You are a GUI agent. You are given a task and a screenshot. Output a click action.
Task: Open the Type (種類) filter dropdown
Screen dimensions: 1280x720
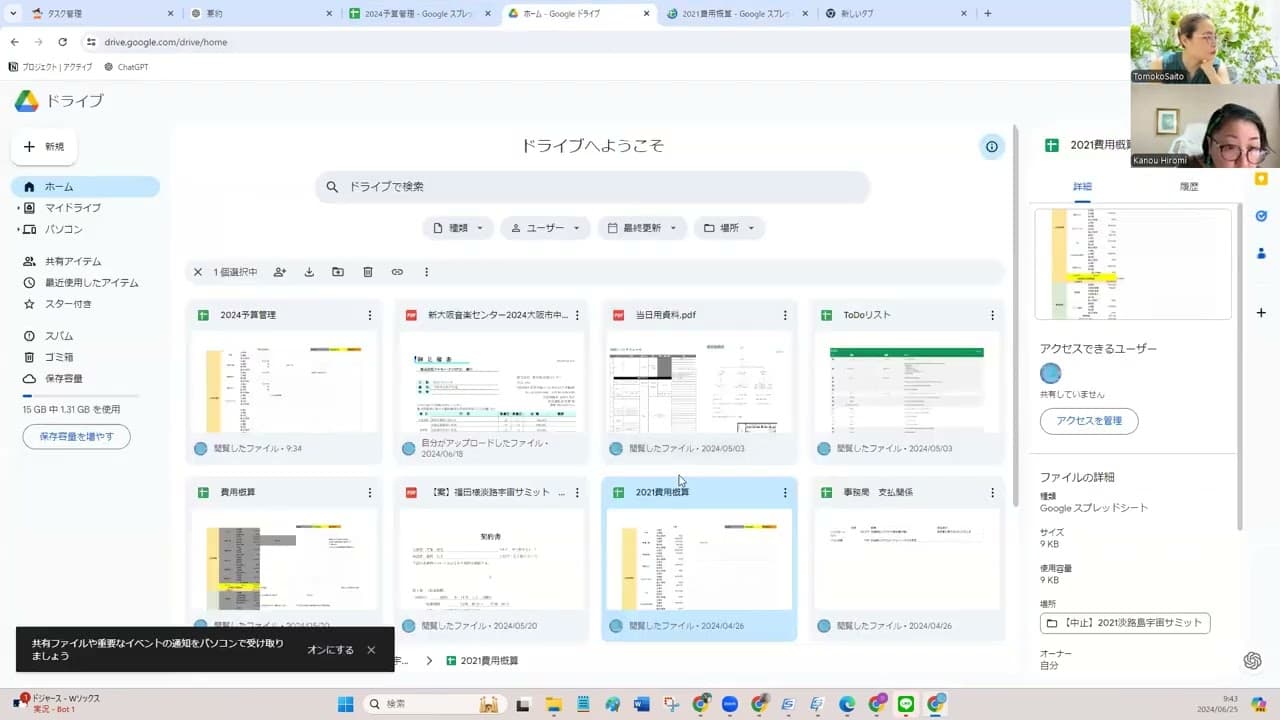point(458,228)
